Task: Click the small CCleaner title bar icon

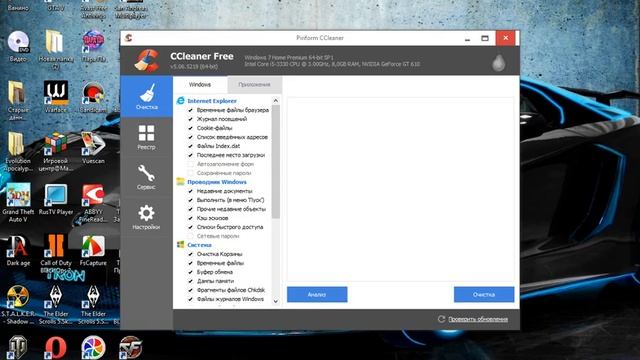Action: (129, 38)
